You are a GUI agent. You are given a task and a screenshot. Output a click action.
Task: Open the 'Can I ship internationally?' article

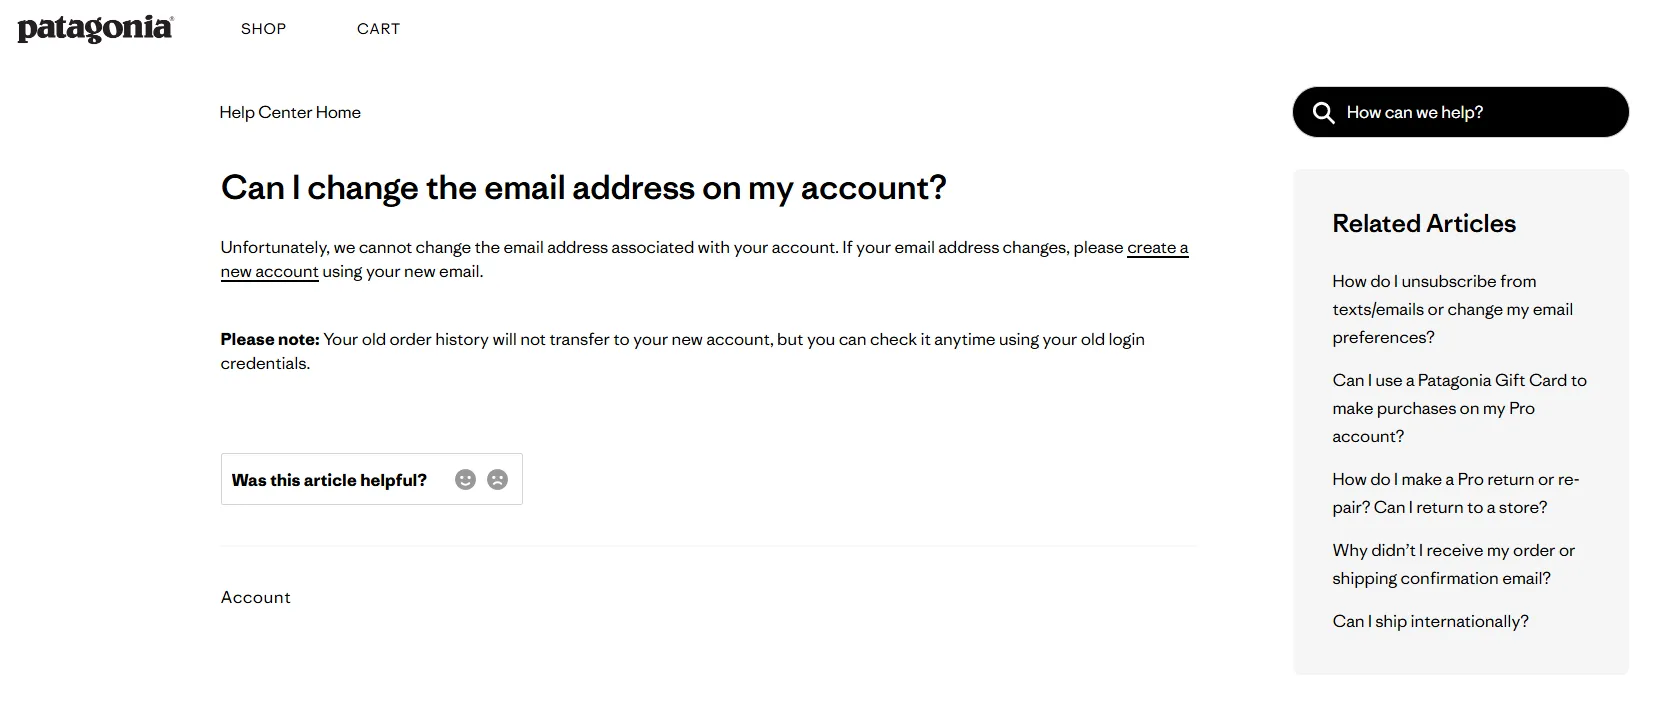coord(1430,620)
